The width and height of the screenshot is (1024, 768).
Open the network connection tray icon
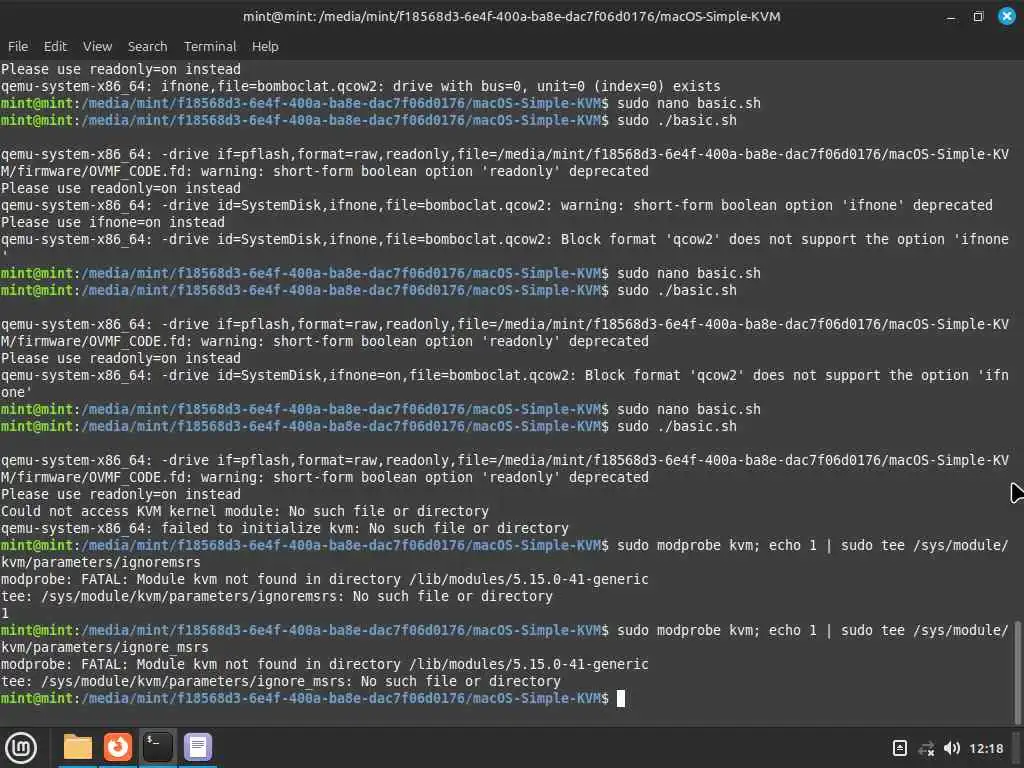click(926, 748)
